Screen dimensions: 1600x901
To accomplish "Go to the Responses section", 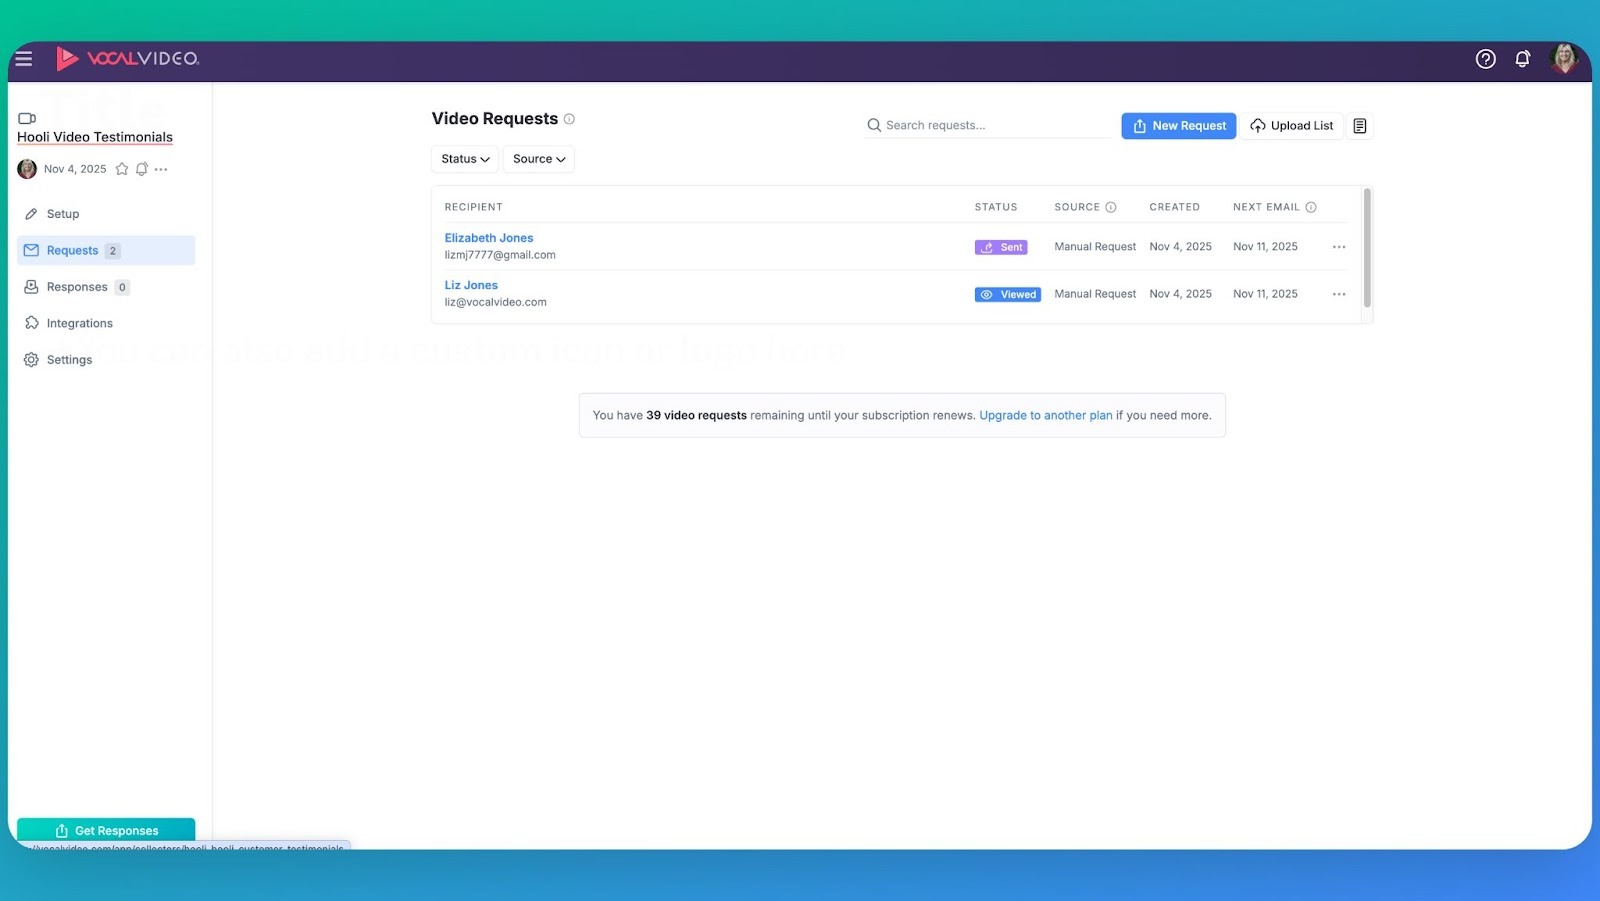I will pos(106,287).
